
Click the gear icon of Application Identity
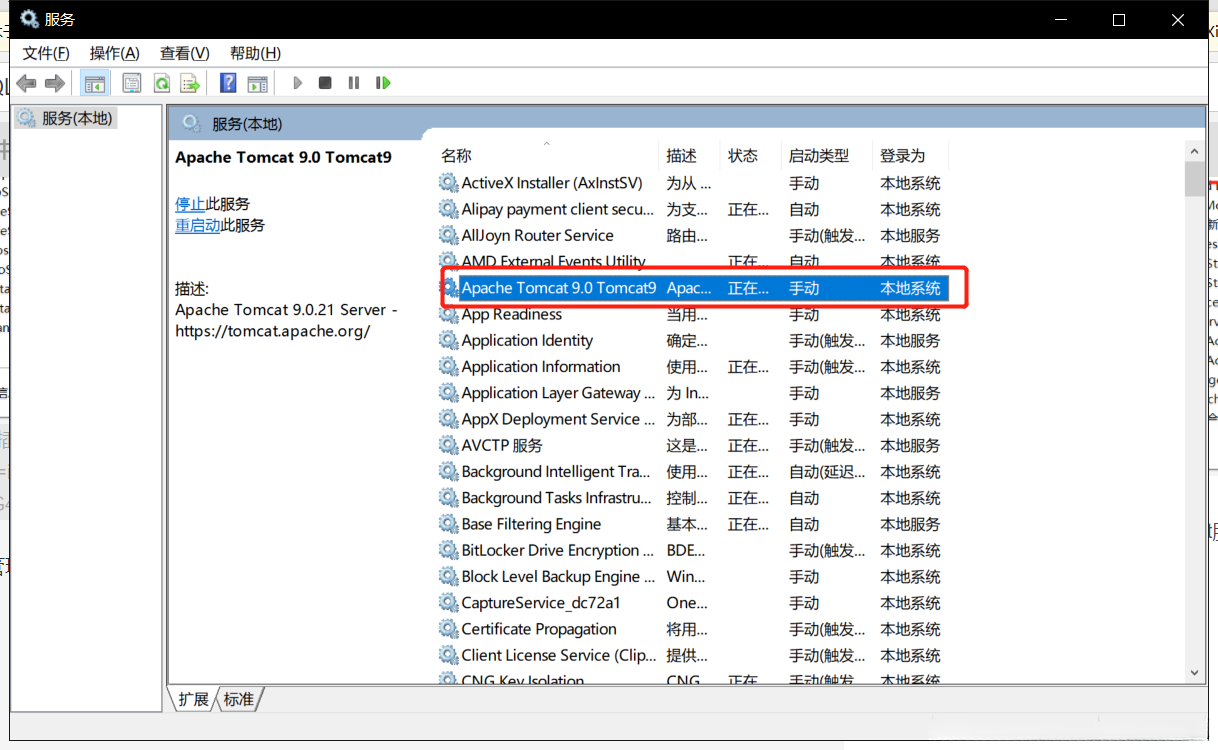449,340
